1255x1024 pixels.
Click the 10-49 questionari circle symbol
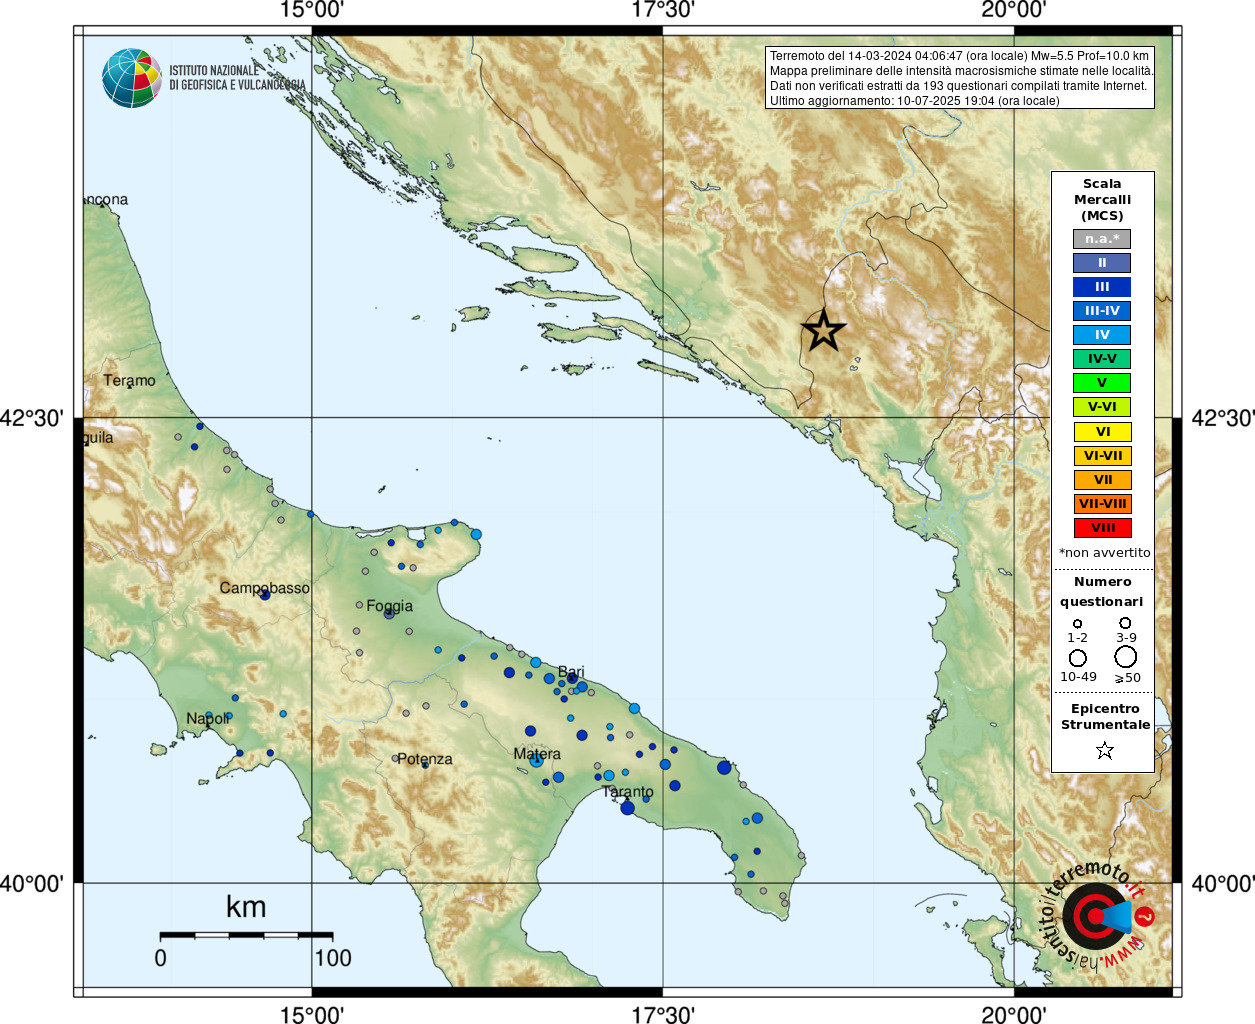(x=1078, y=658)
